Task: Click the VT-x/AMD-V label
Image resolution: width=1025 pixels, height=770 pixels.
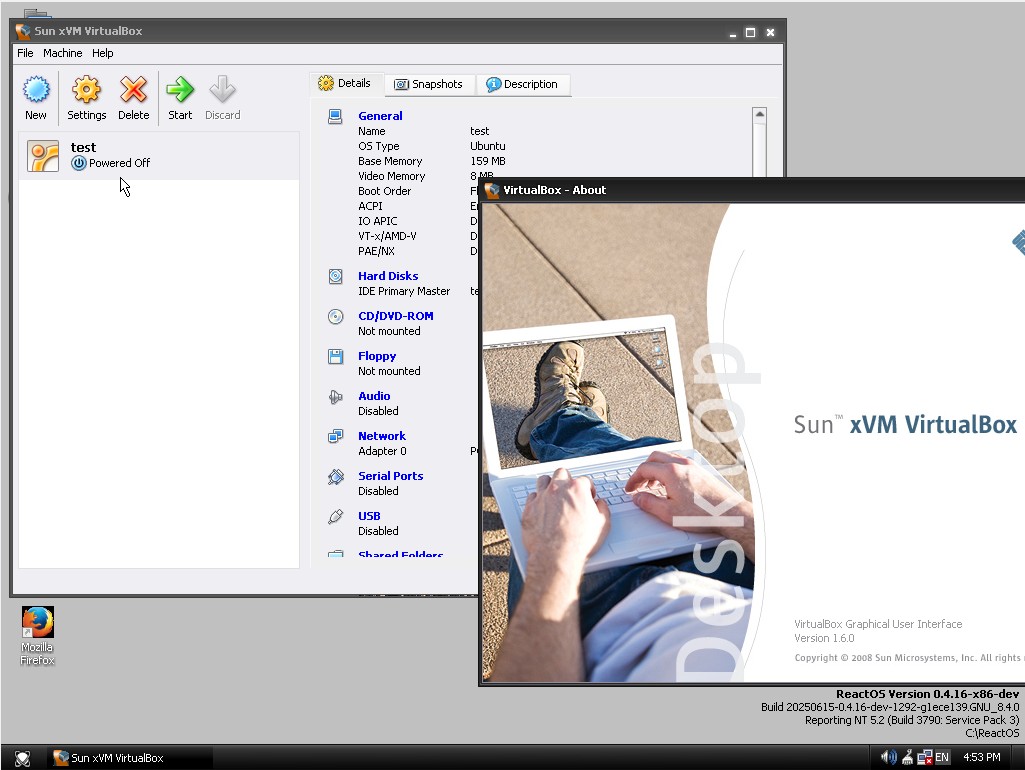Action: point(387,237)
